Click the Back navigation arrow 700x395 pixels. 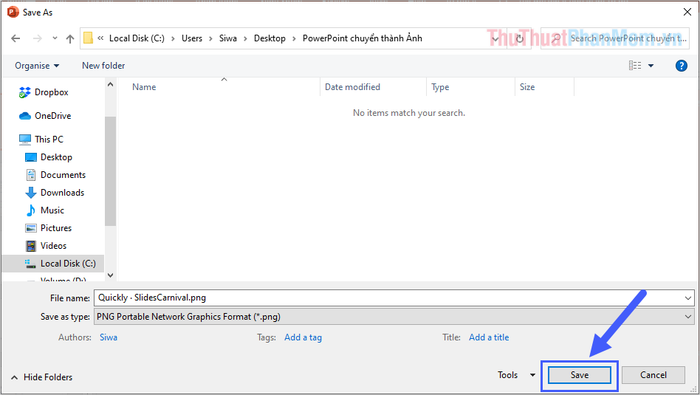(x=16, y=38)
